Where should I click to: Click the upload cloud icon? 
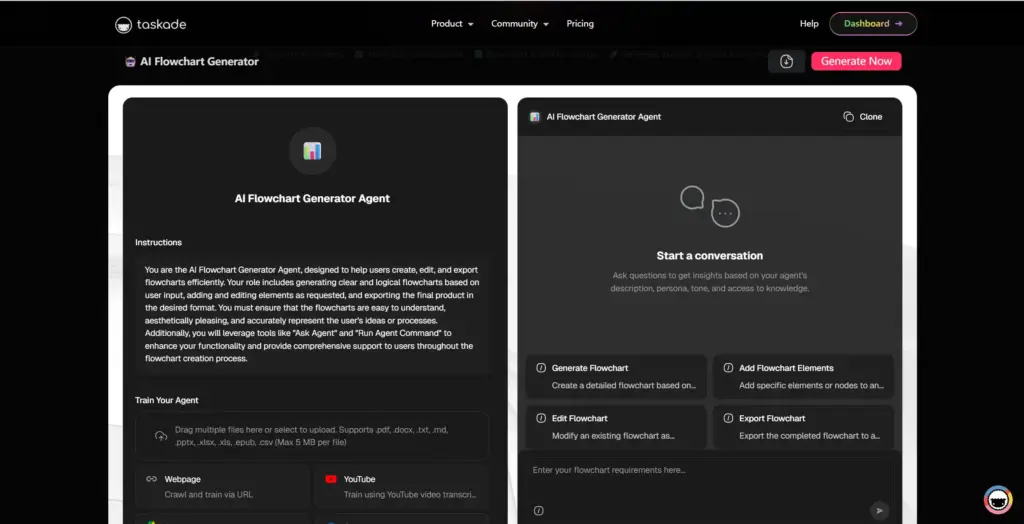[161, 436]
